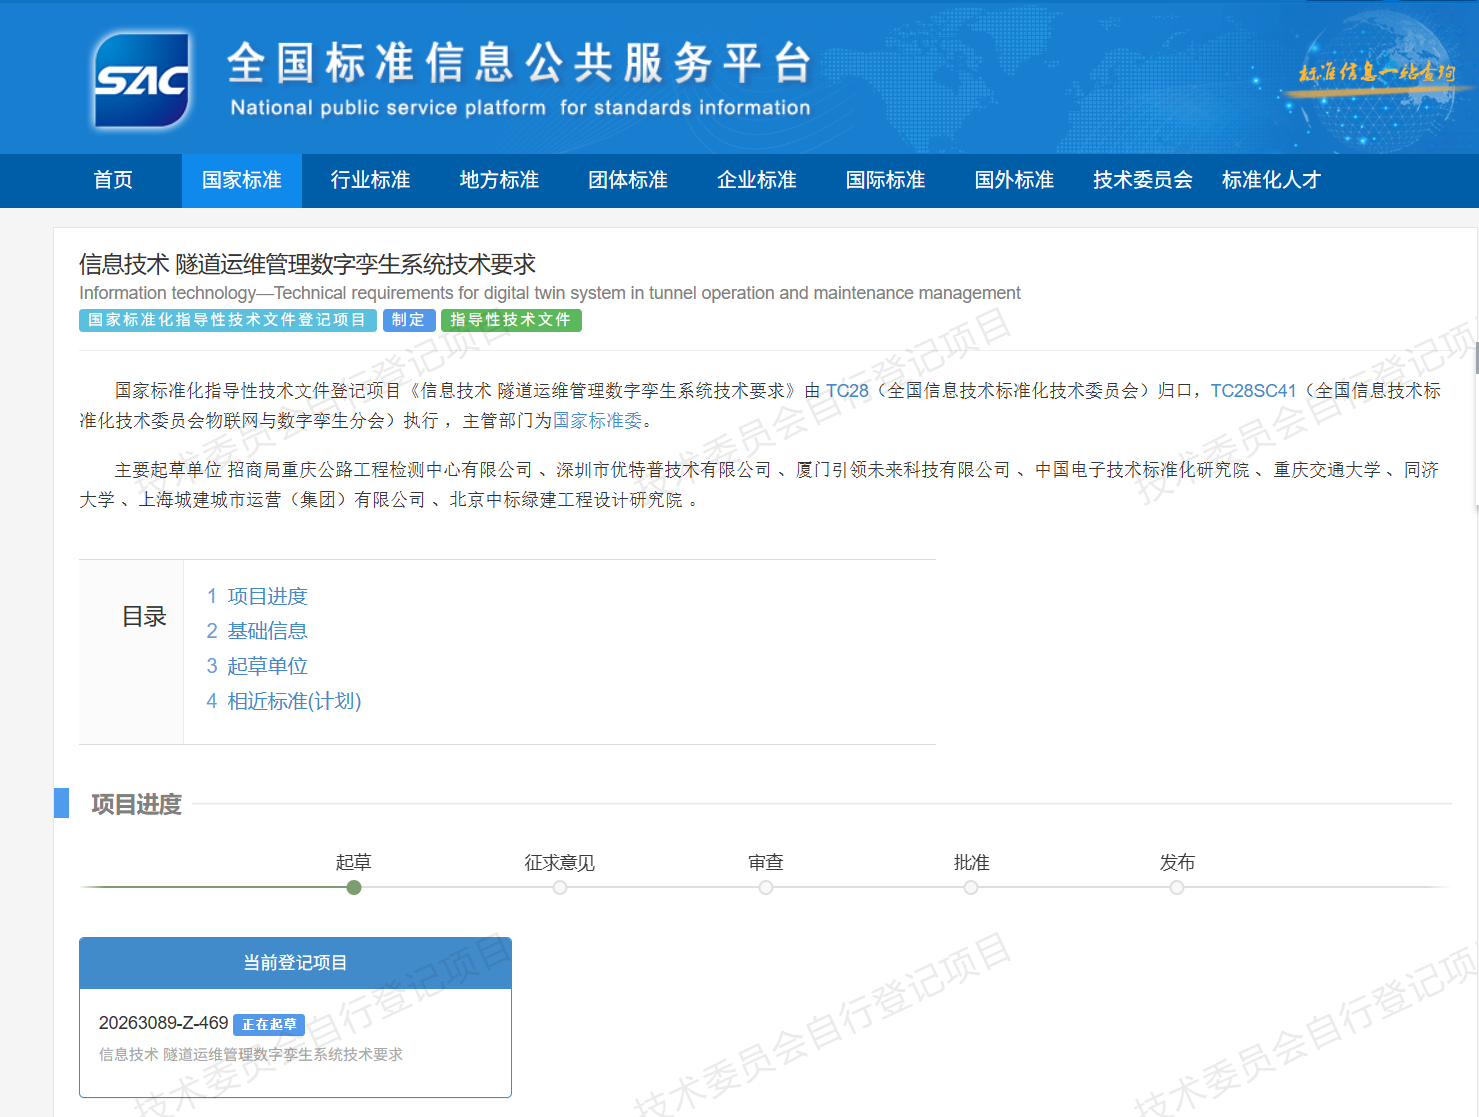The image size is (1479, 1117).
Task: Open the 国际标准 nav tab
Action: tap(886, 180)
